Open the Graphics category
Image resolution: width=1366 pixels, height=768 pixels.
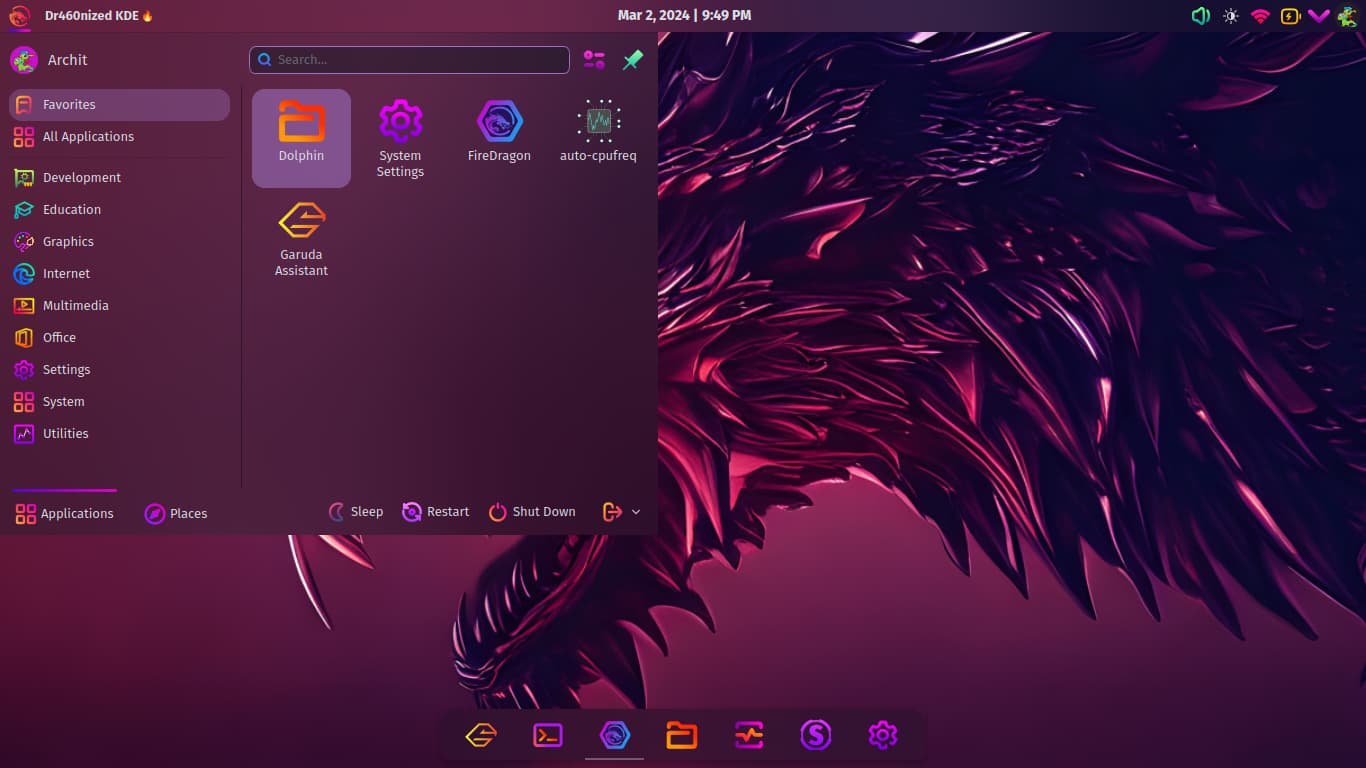coord(120,242)
